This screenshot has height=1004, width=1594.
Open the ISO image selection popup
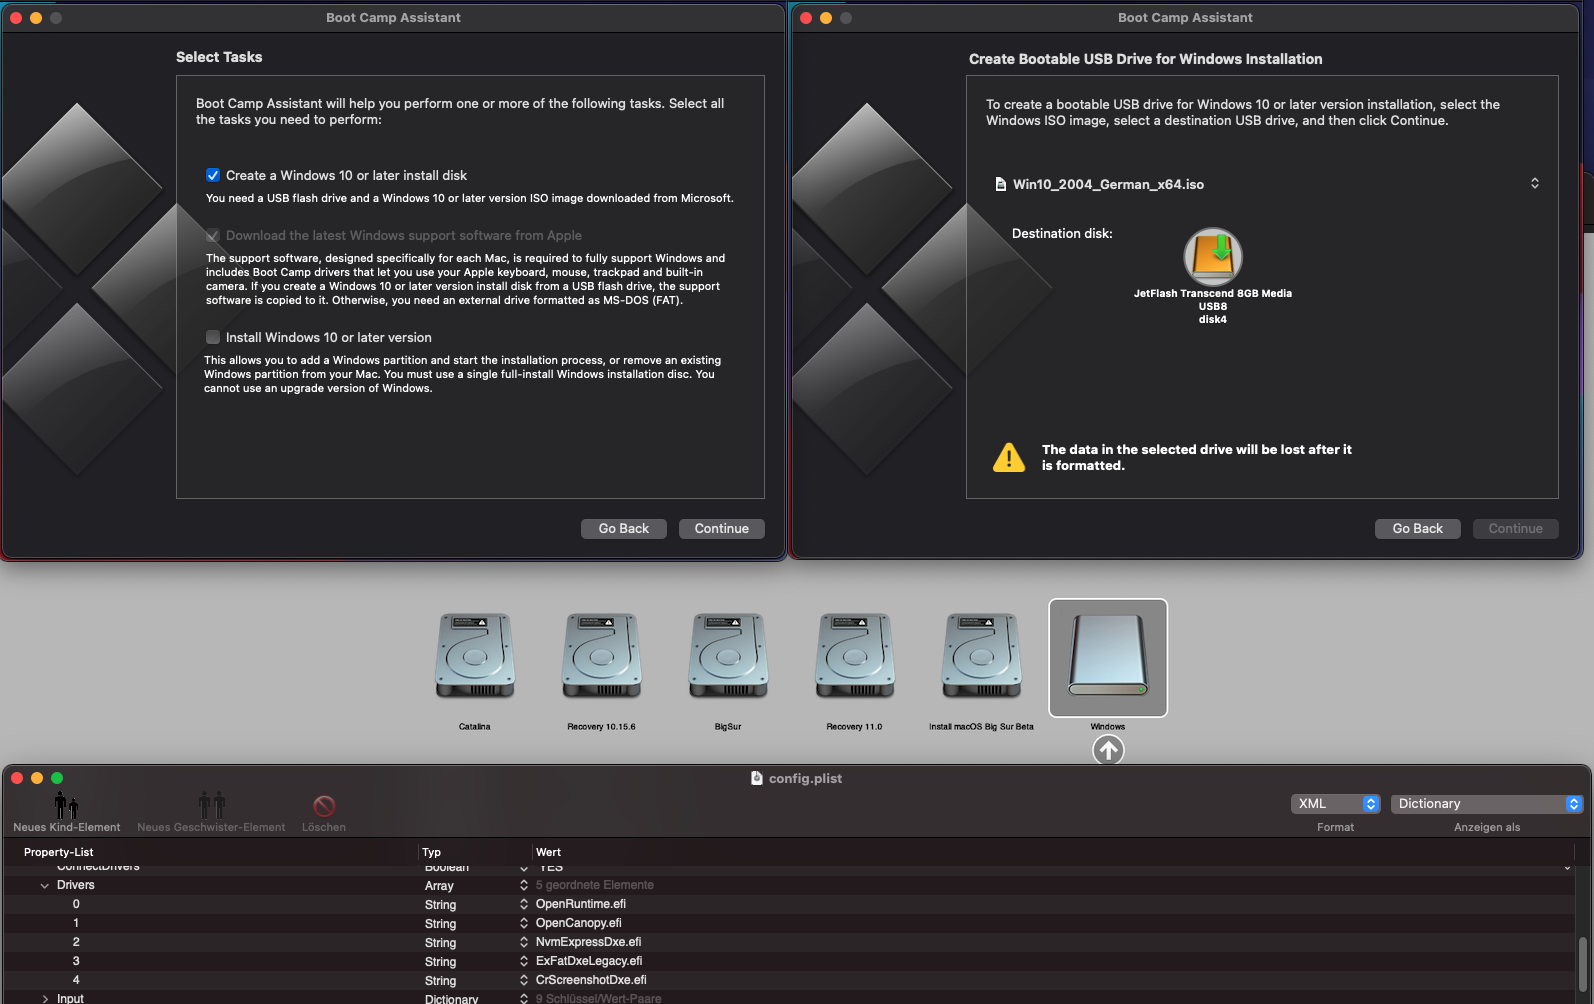(1534, 184)
